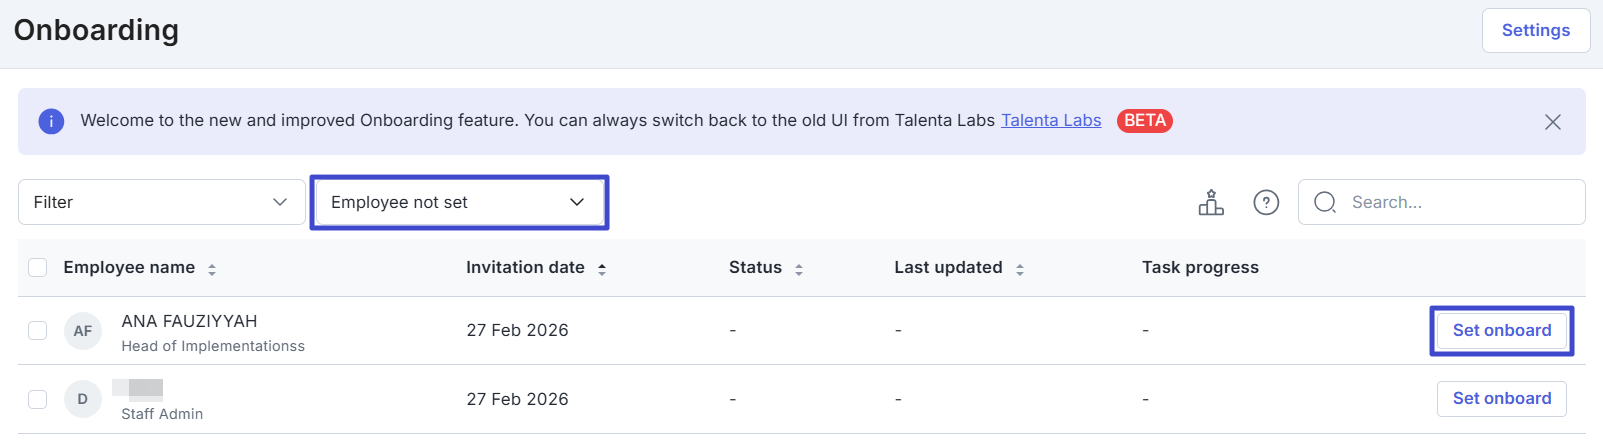This screenshot has height=440, width=1603.
Task: Select the Staff Admin row checkbox
Action: (x=38, y=399)
